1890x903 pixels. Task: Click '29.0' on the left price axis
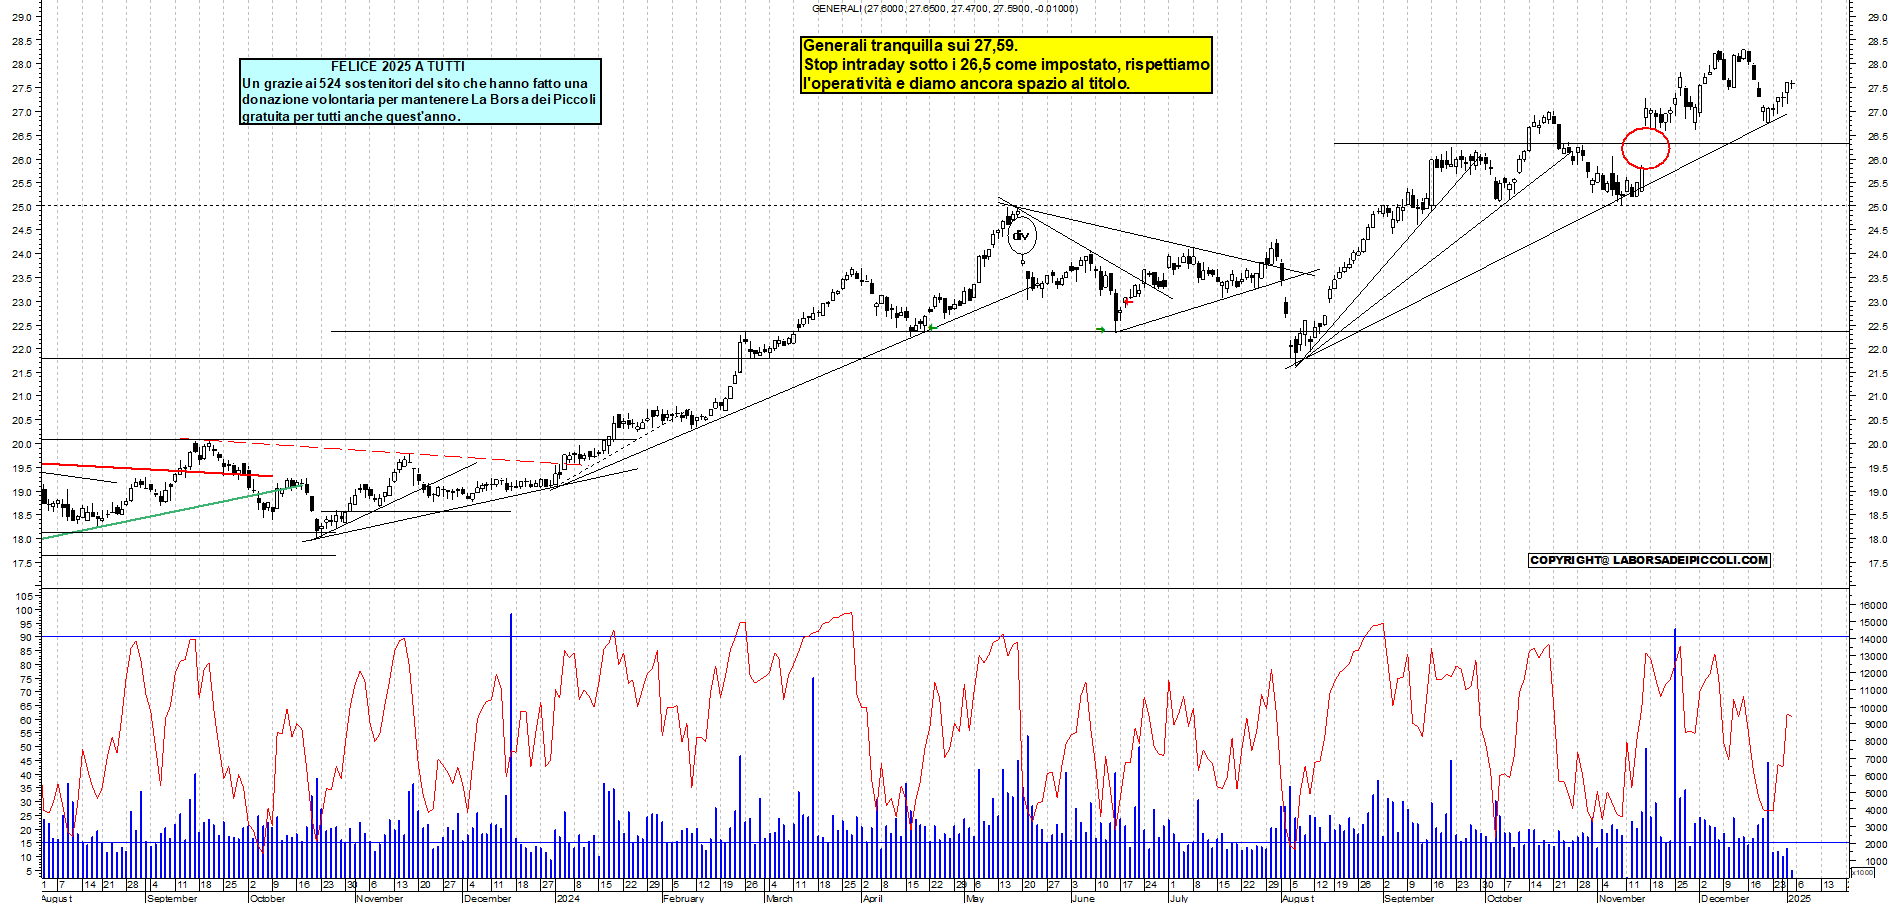click(21, 17)
